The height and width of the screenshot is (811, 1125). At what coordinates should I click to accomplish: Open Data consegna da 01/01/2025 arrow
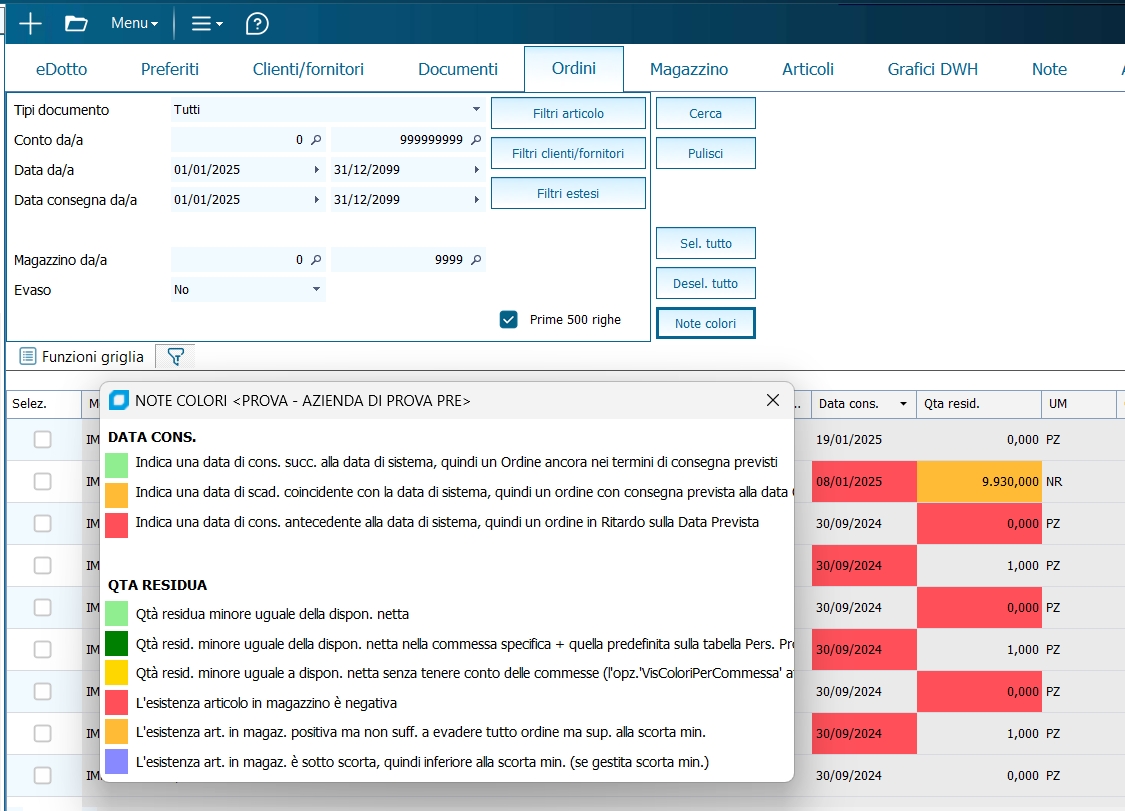316,200
